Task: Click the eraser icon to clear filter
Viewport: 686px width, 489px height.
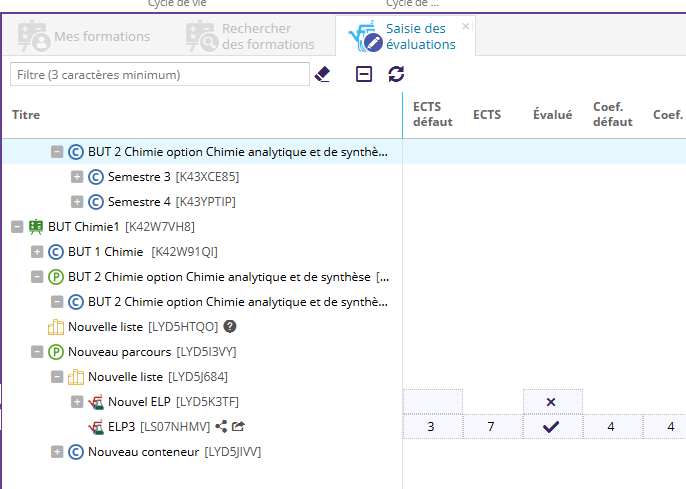Action: pos(322,74)
